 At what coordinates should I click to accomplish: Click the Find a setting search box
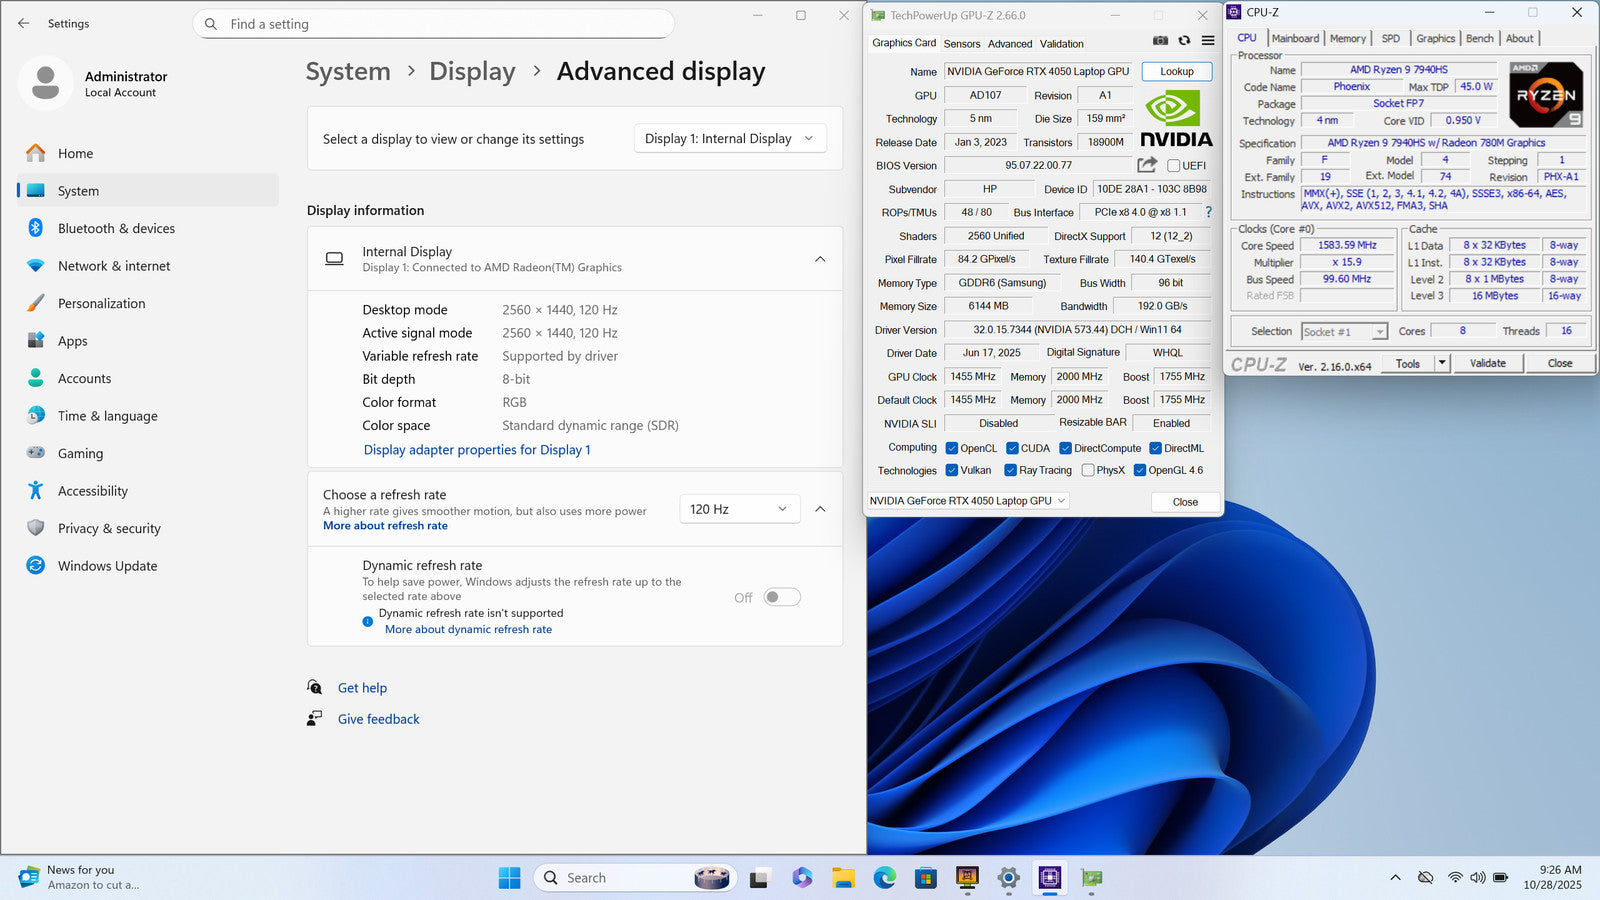pos(433,24)
